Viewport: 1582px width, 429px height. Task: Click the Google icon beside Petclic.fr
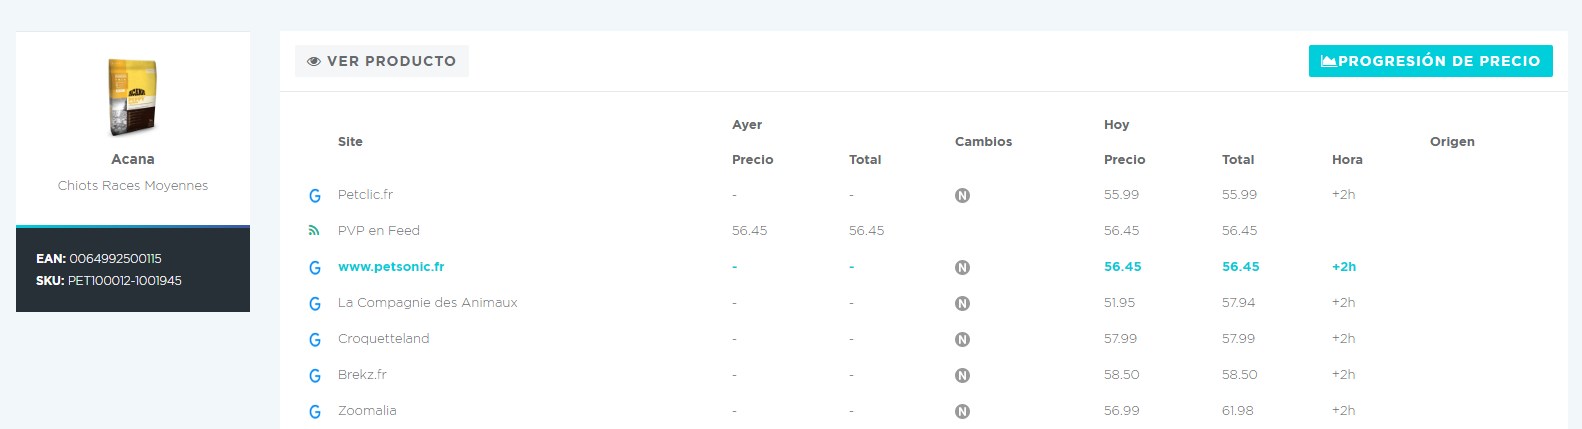315,196
